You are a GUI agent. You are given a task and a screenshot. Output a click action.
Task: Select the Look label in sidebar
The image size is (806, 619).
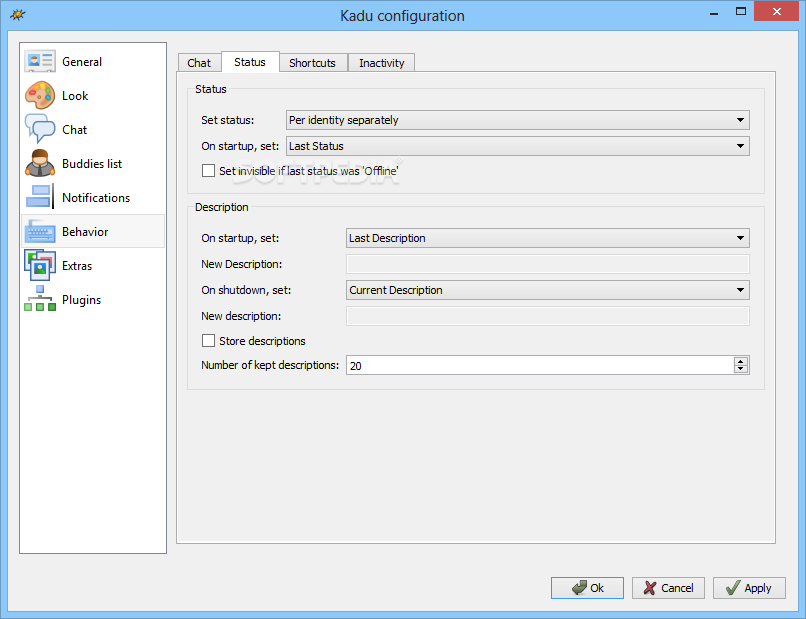[x=75, y=96]
